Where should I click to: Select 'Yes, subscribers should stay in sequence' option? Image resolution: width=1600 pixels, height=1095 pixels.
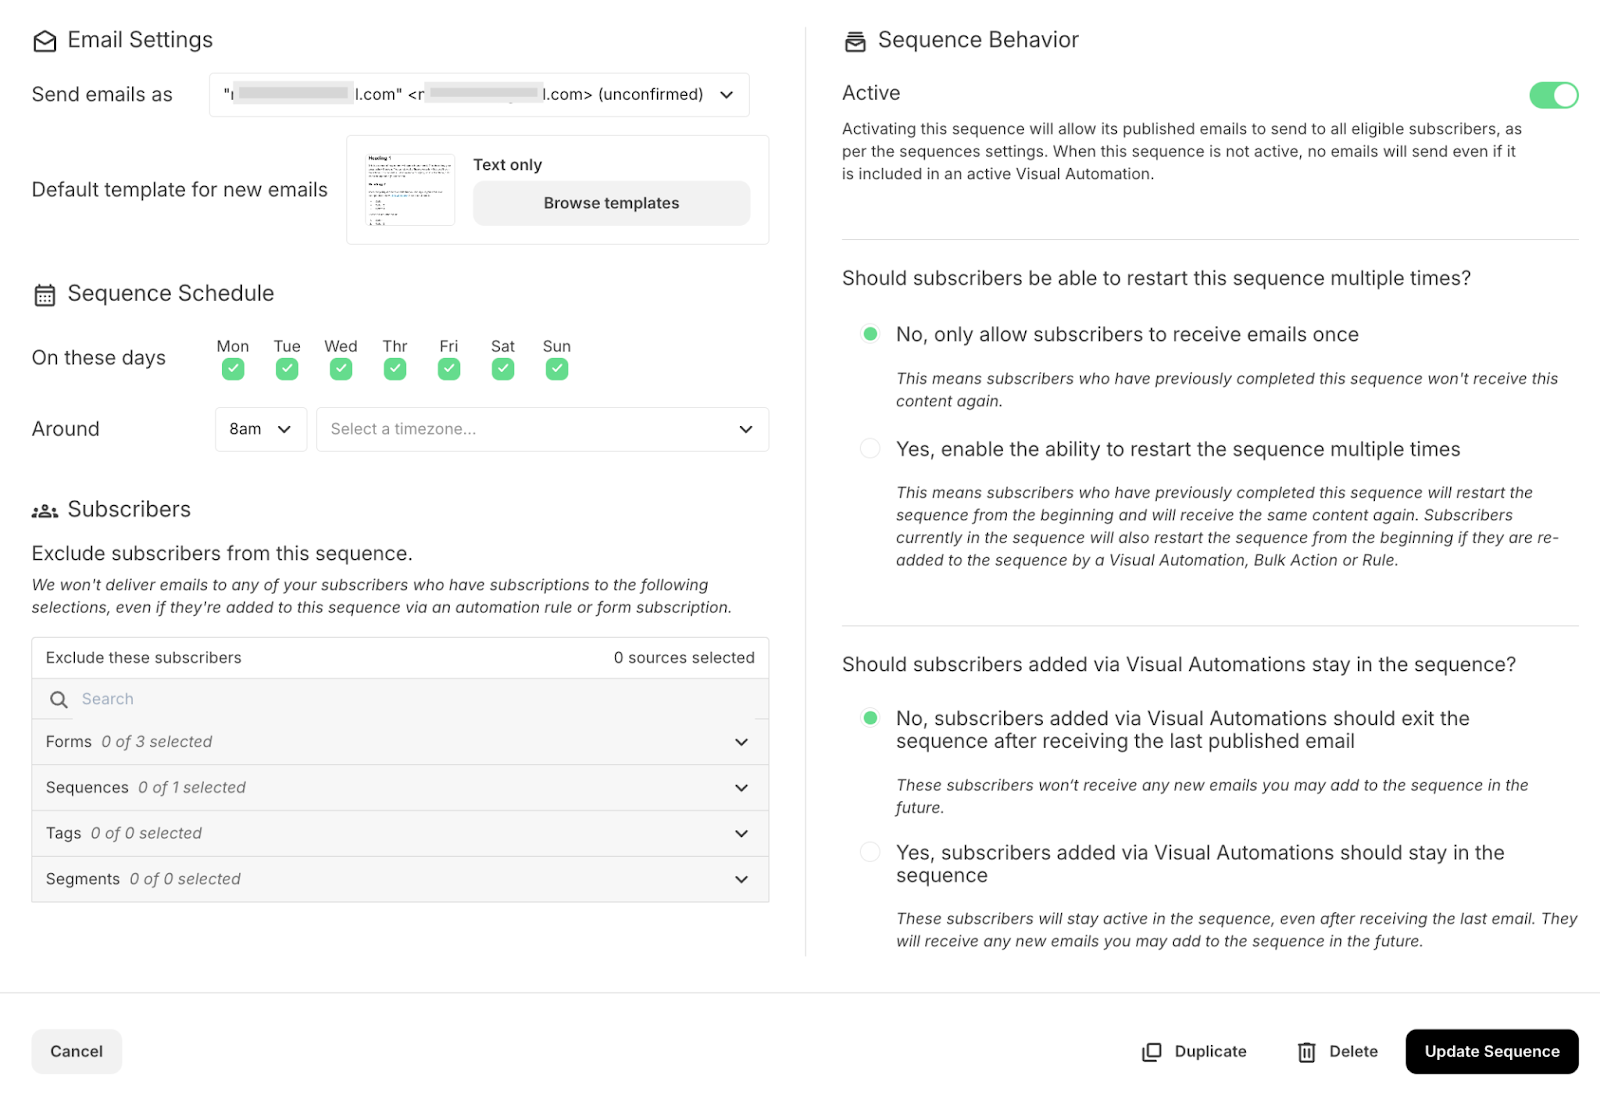click(x=870, y=852)
